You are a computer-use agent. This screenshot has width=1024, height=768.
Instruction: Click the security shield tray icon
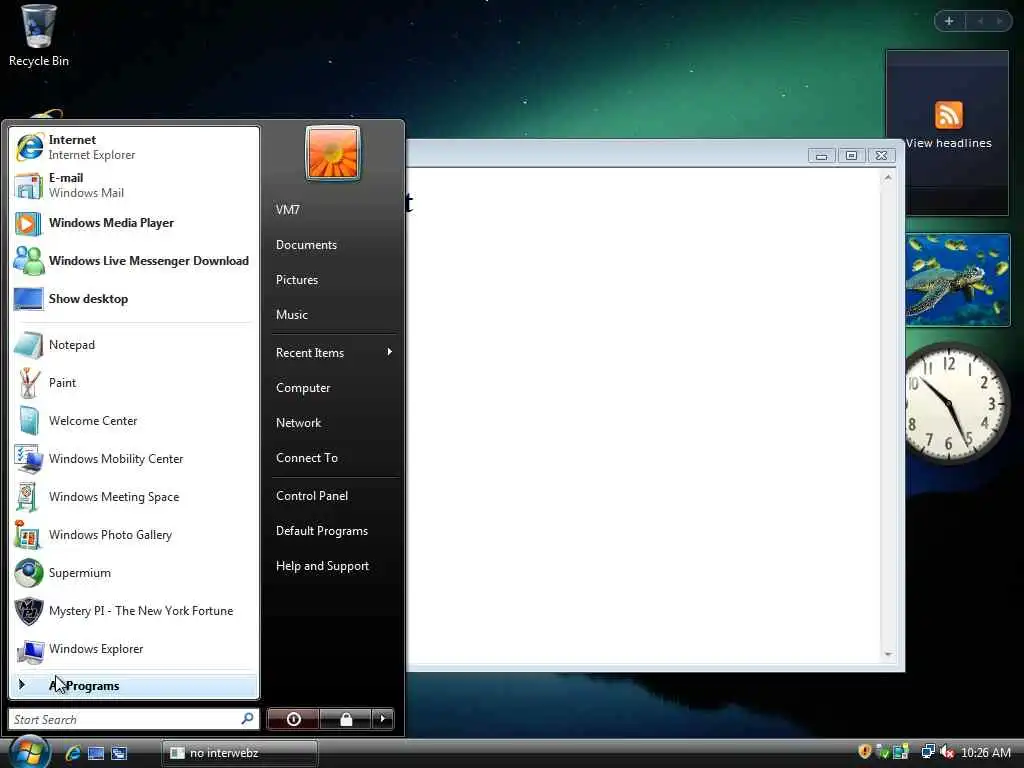pos(865,752)
